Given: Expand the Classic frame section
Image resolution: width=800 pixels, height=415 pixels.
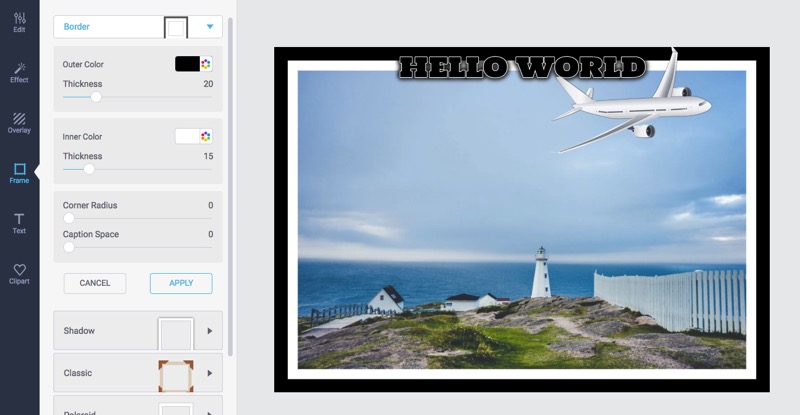Looking at the screenshot, I should pos(210,373).
